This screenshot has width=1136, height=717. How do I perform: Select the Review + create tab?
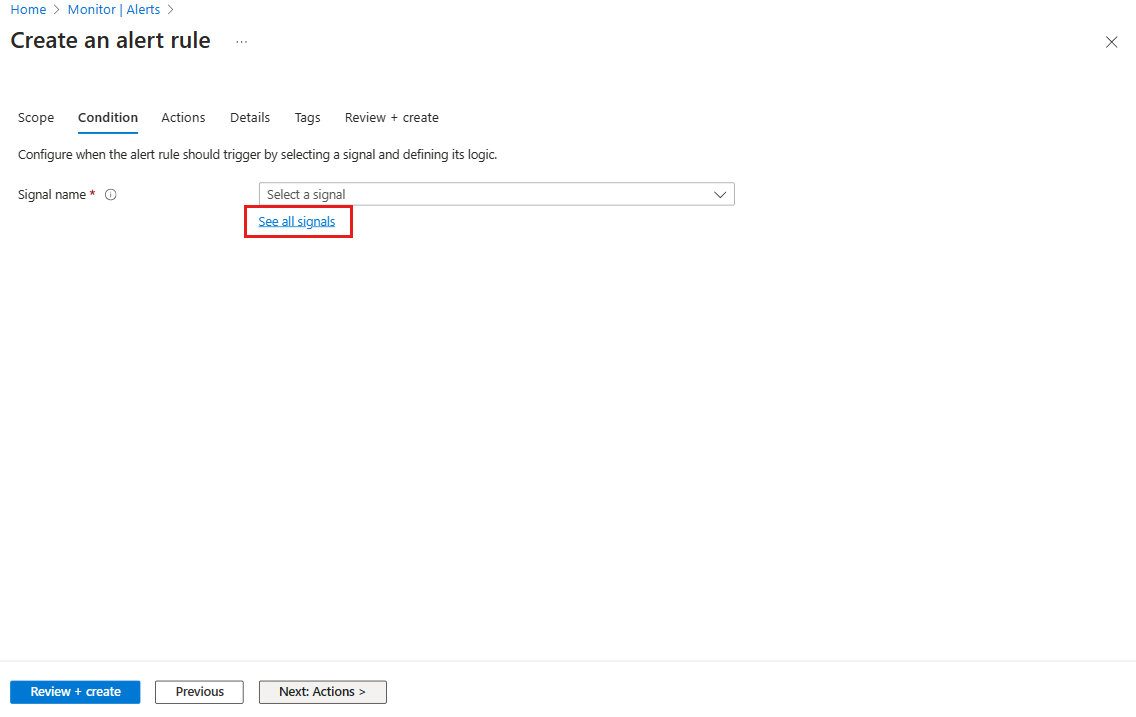[x=391, y=117]
